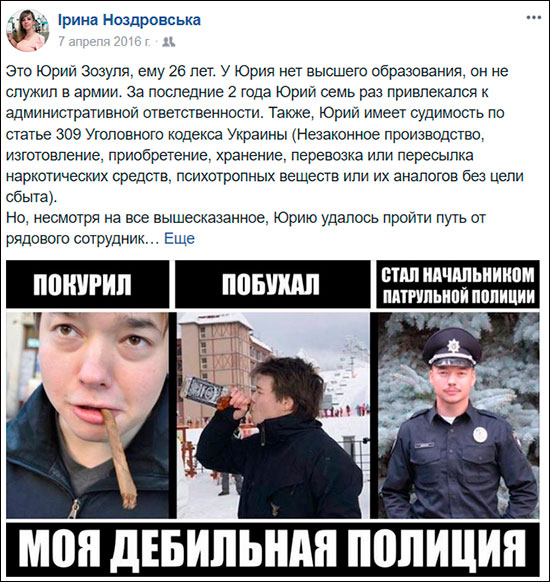Open the post timestamp 7 апреля 2016

click(104, 41)
